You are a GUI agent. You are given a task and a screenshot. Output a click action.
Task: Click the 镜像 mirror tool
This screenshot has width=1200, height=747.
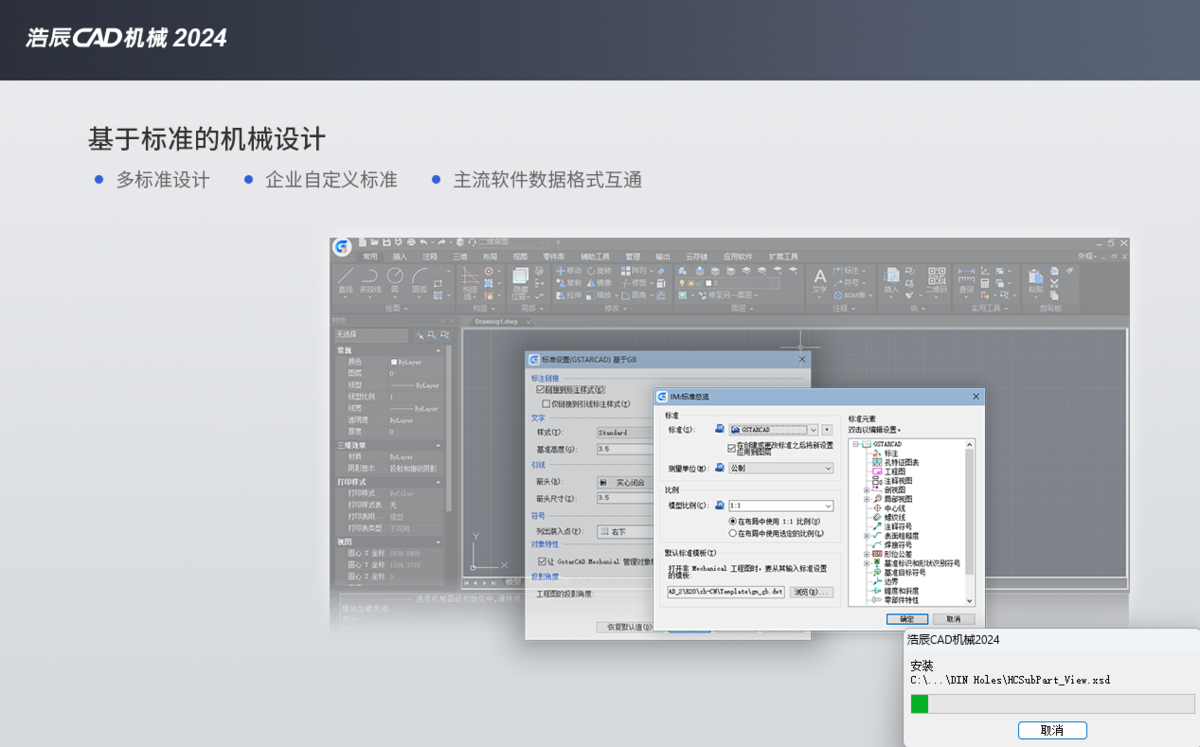click(601, 283)
